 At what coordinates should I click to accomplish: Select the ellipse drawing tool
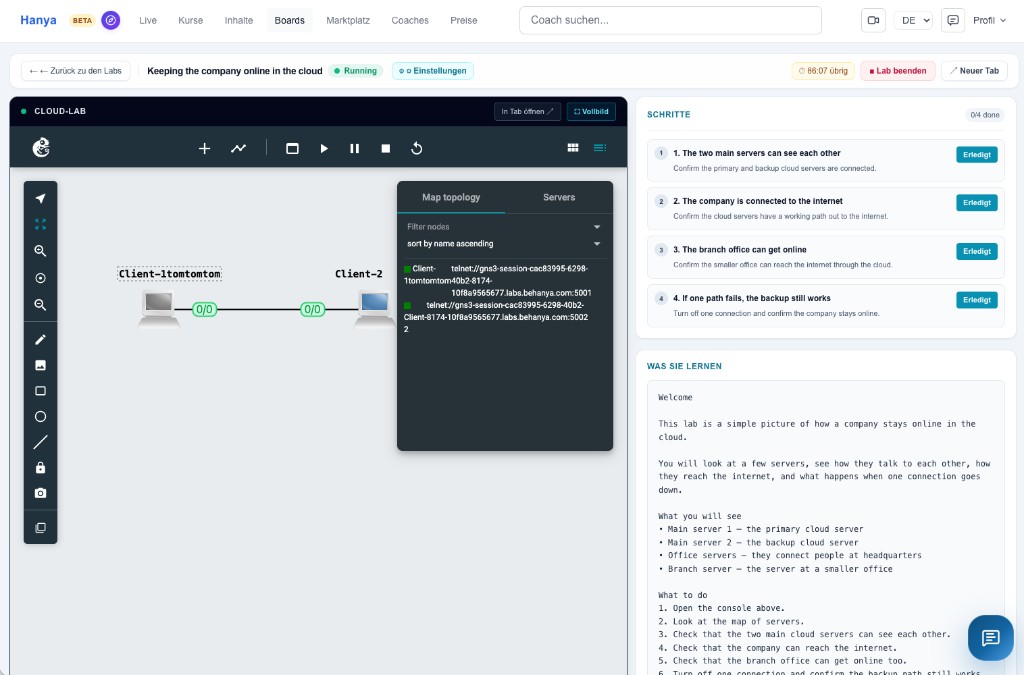click(x=40, y=416)
